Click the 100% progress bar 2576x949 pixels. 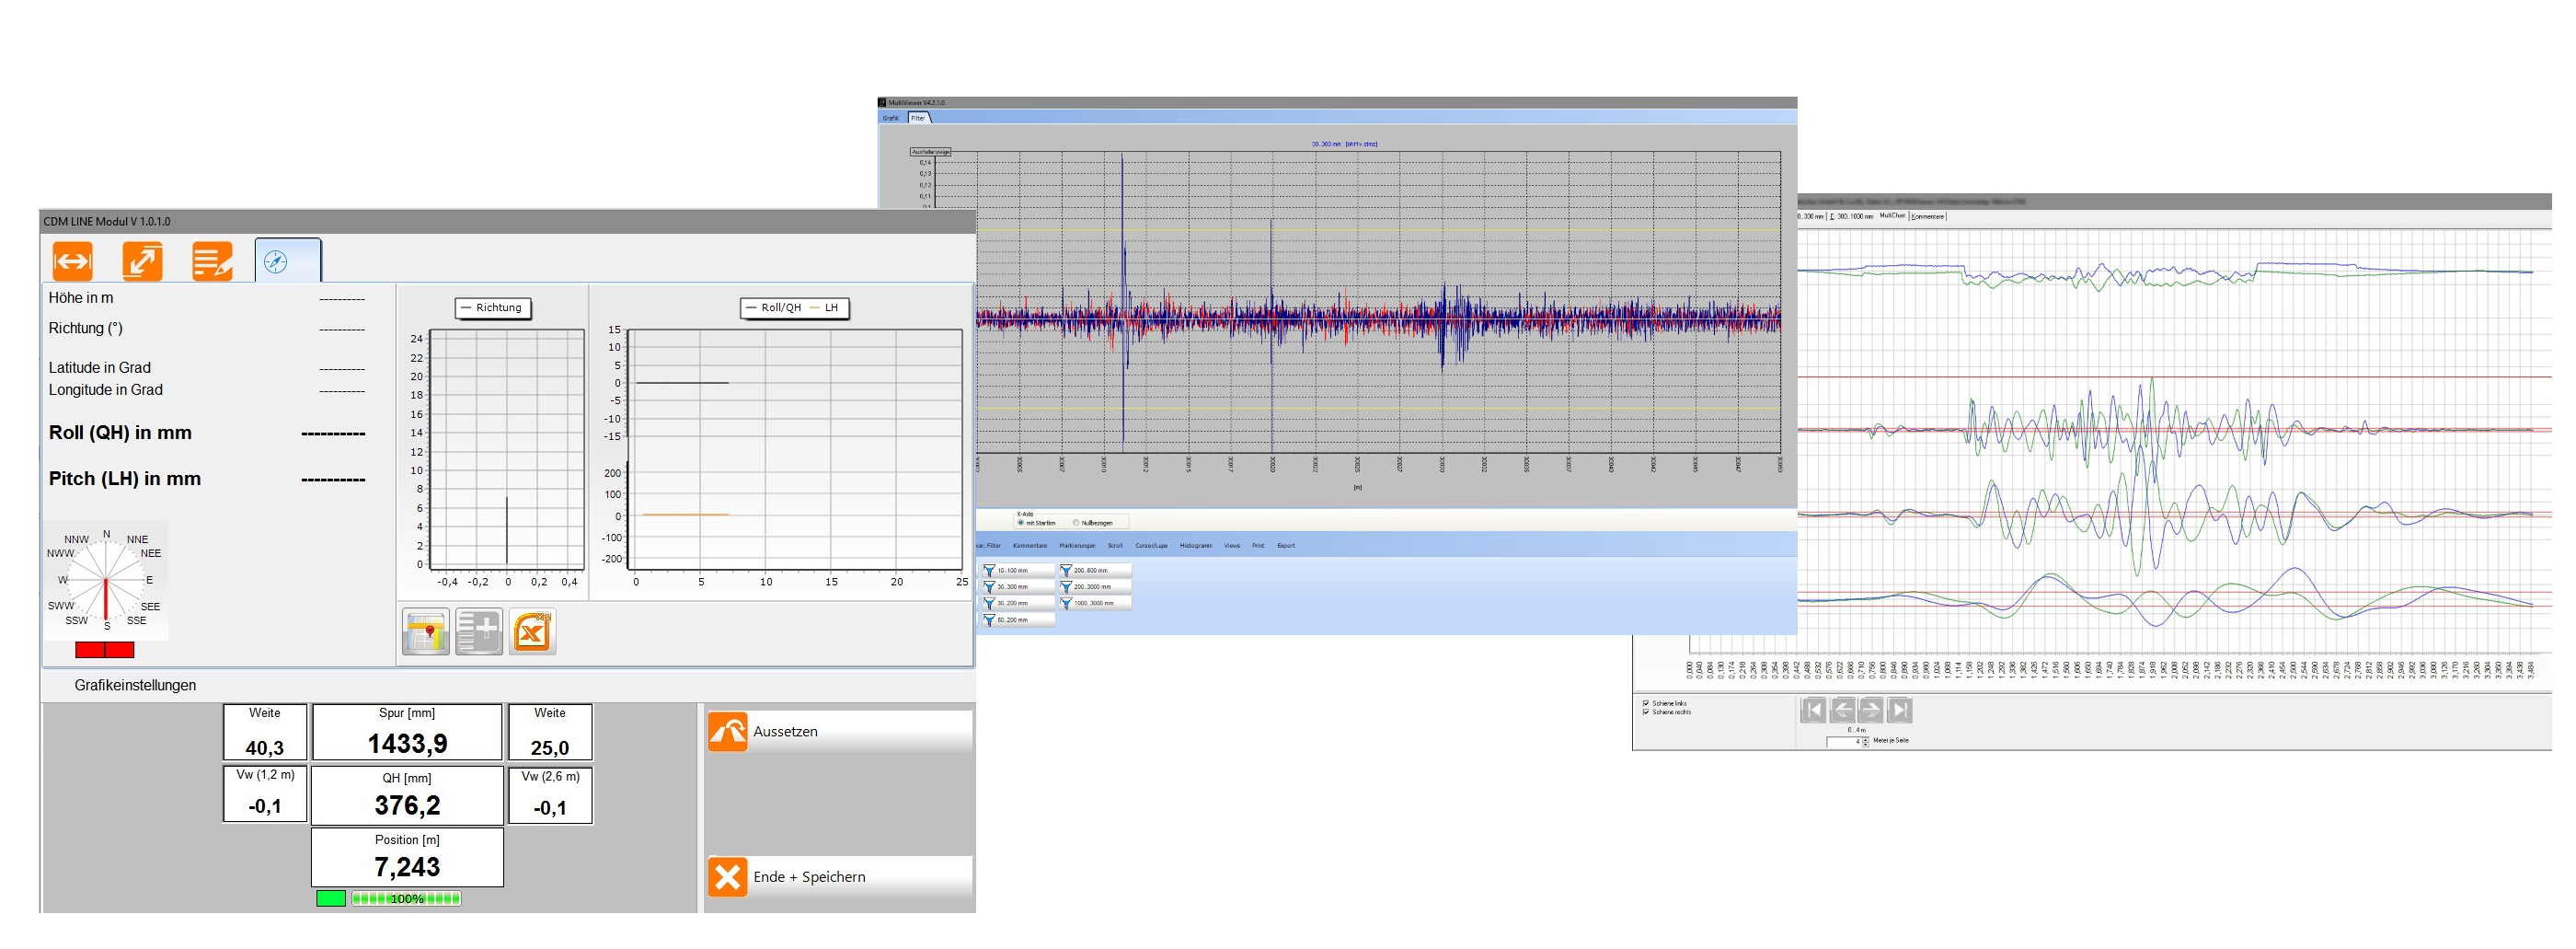pyautogui.click(x=406, y=899)
